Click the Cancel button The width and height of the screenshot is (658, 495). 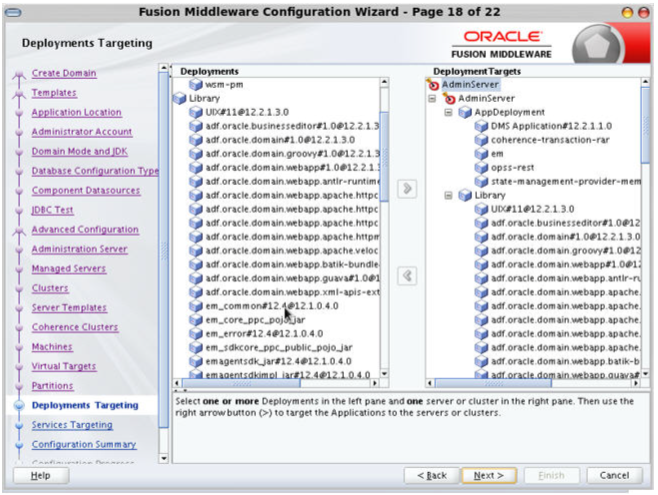(x=614, y=475)
